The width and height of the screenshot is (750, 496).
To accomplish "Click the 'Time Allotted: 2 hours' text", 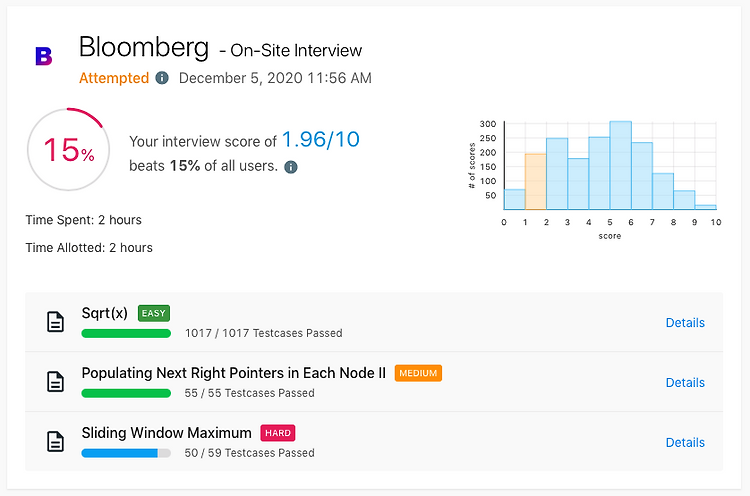I will 89,248.
